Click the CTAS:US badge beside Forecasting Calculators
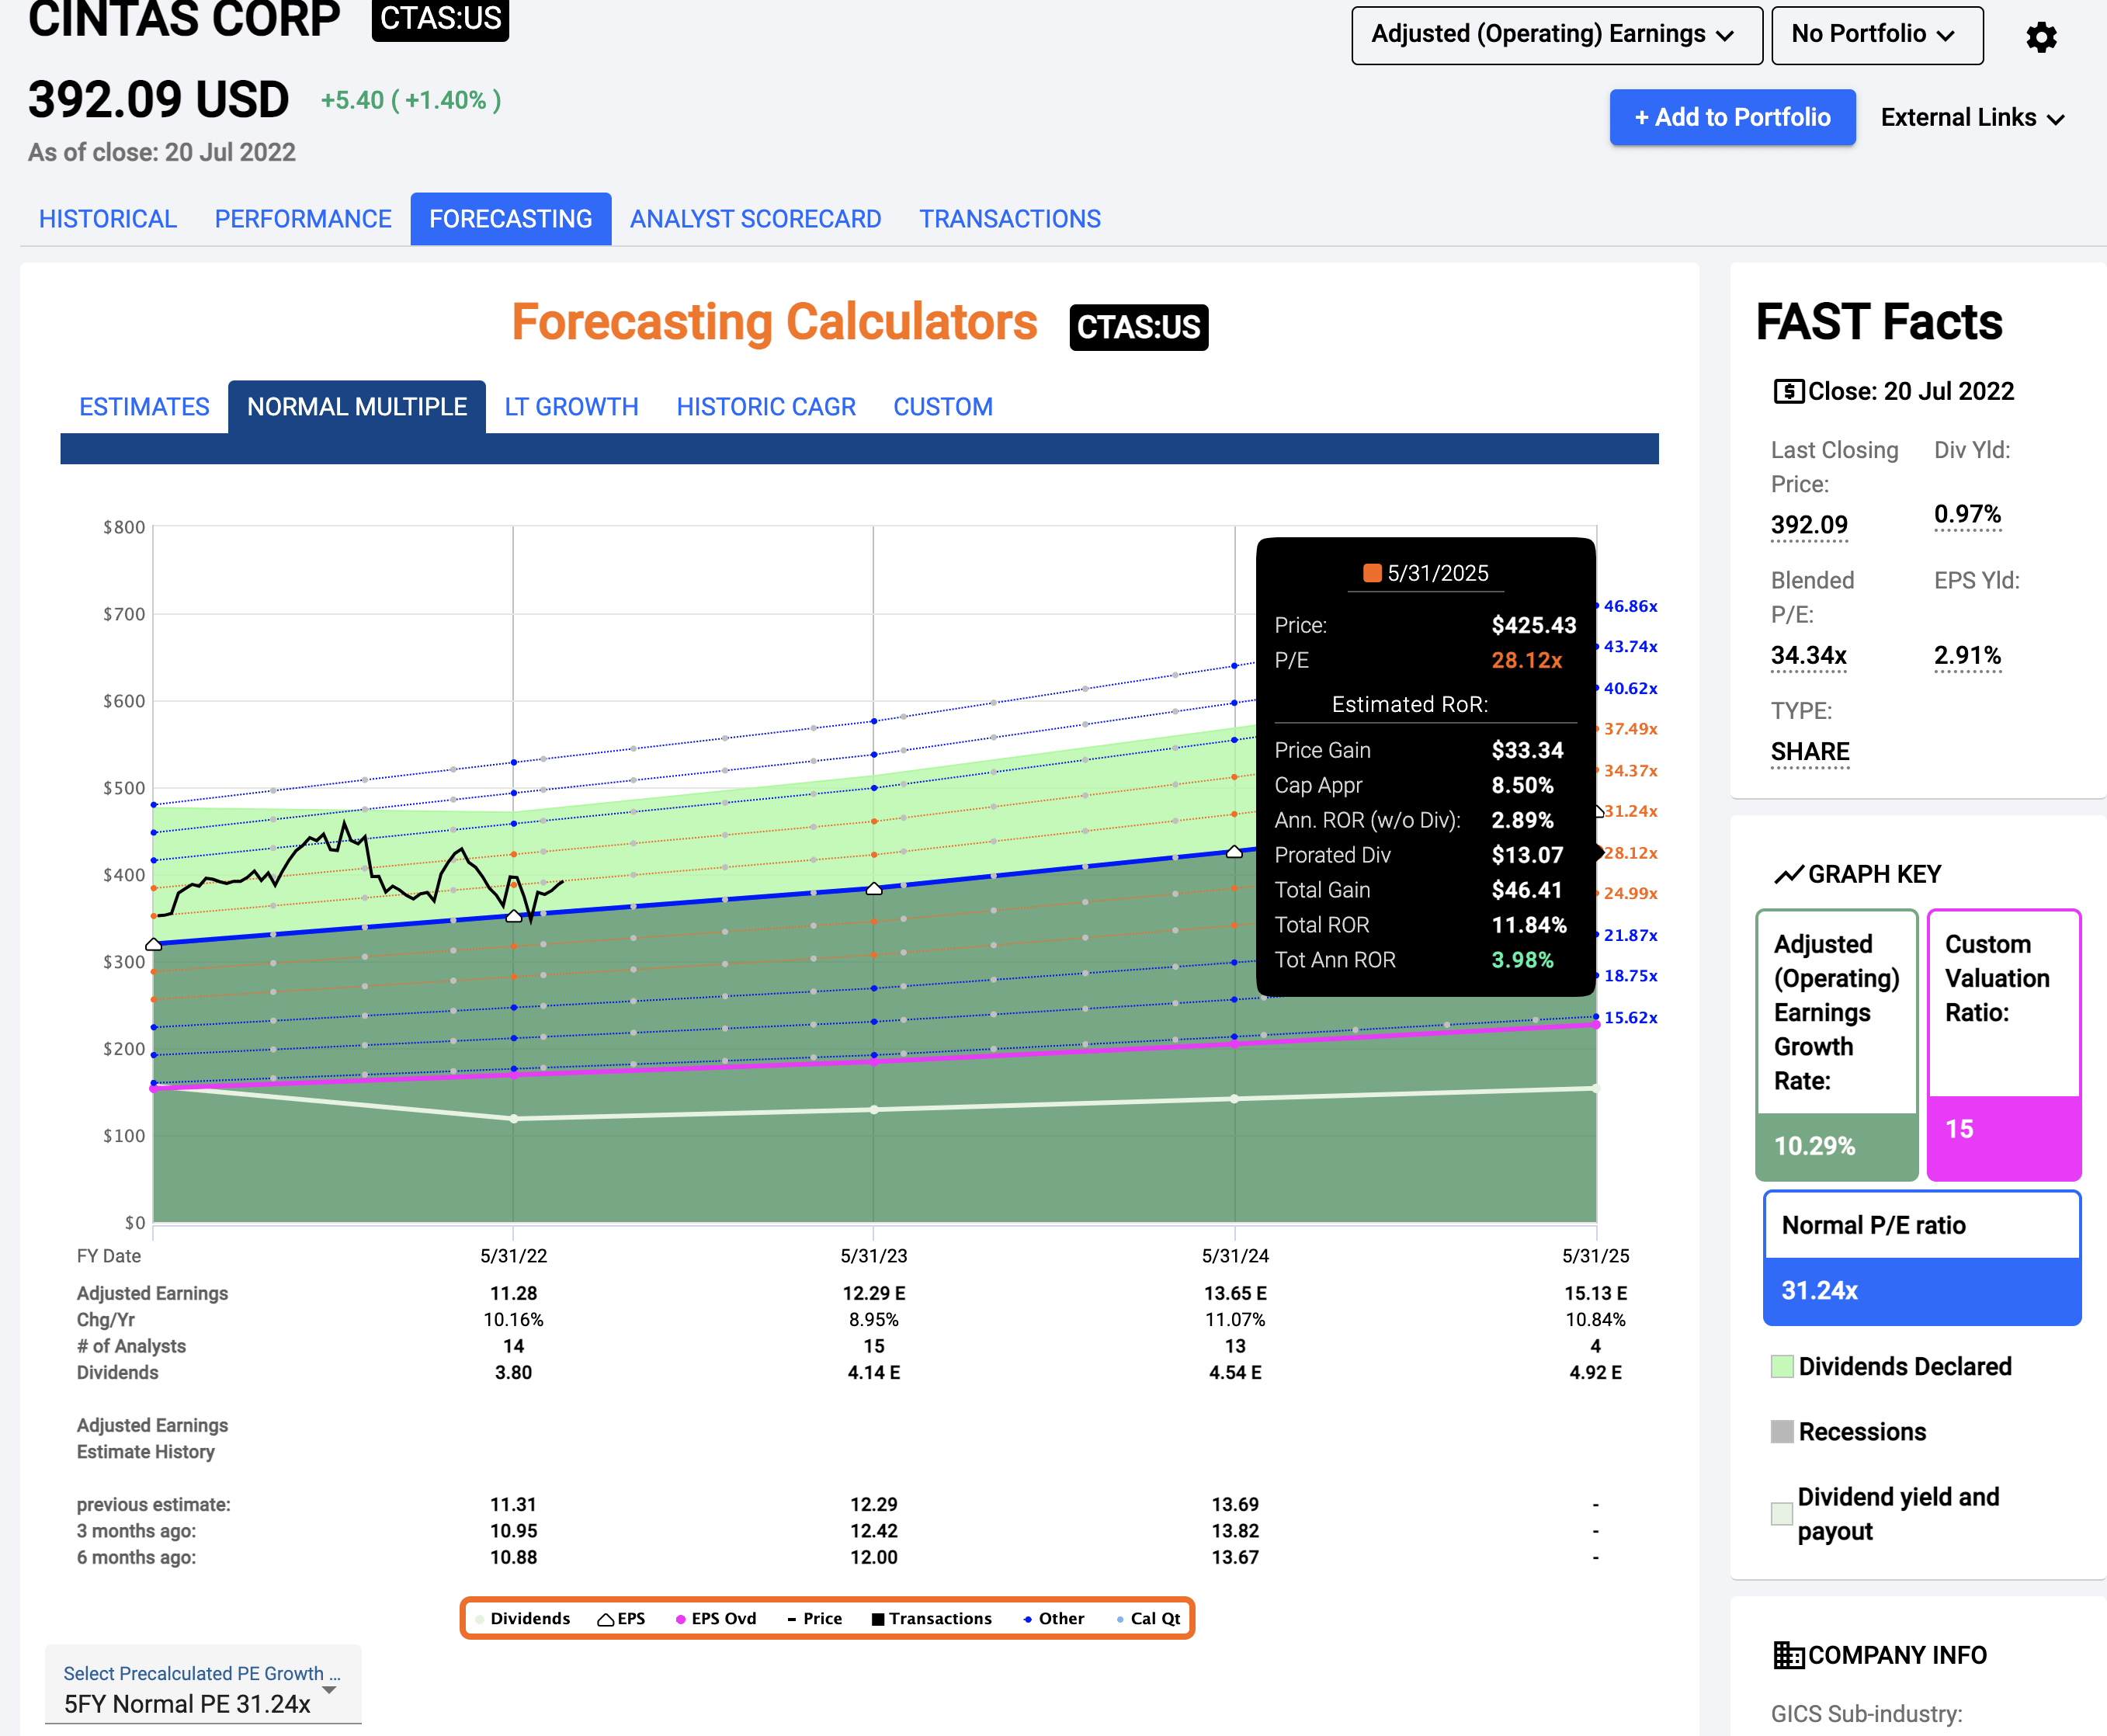 1138,327
